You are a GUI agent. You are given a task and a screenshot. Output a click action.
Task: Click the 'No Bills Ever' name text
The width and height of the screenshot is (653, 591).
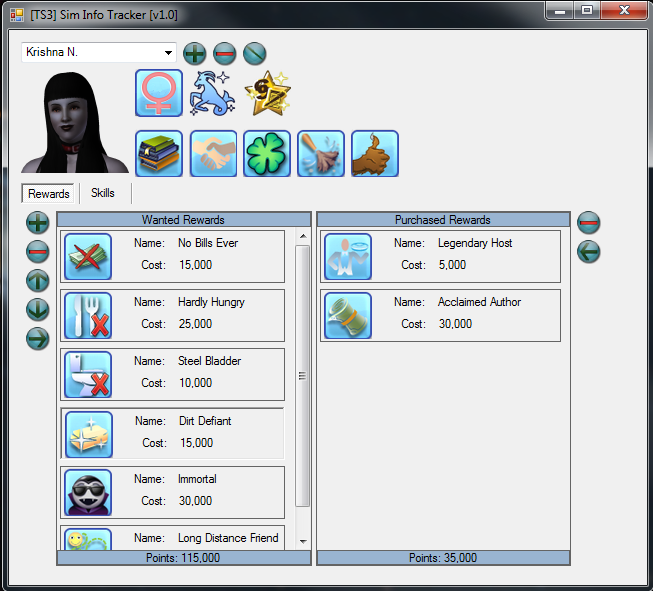[208, 243]
